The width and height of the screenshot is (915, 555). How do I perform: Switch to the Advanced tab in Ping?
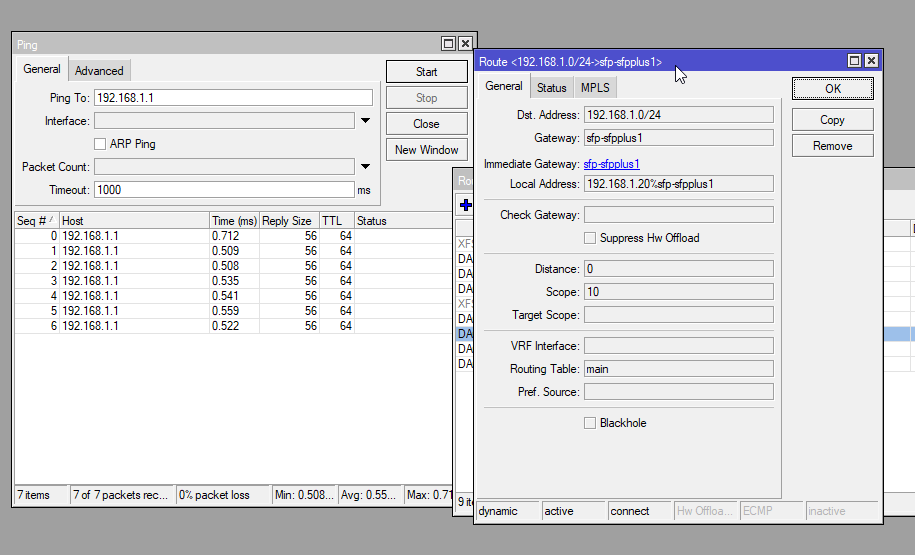99,71
